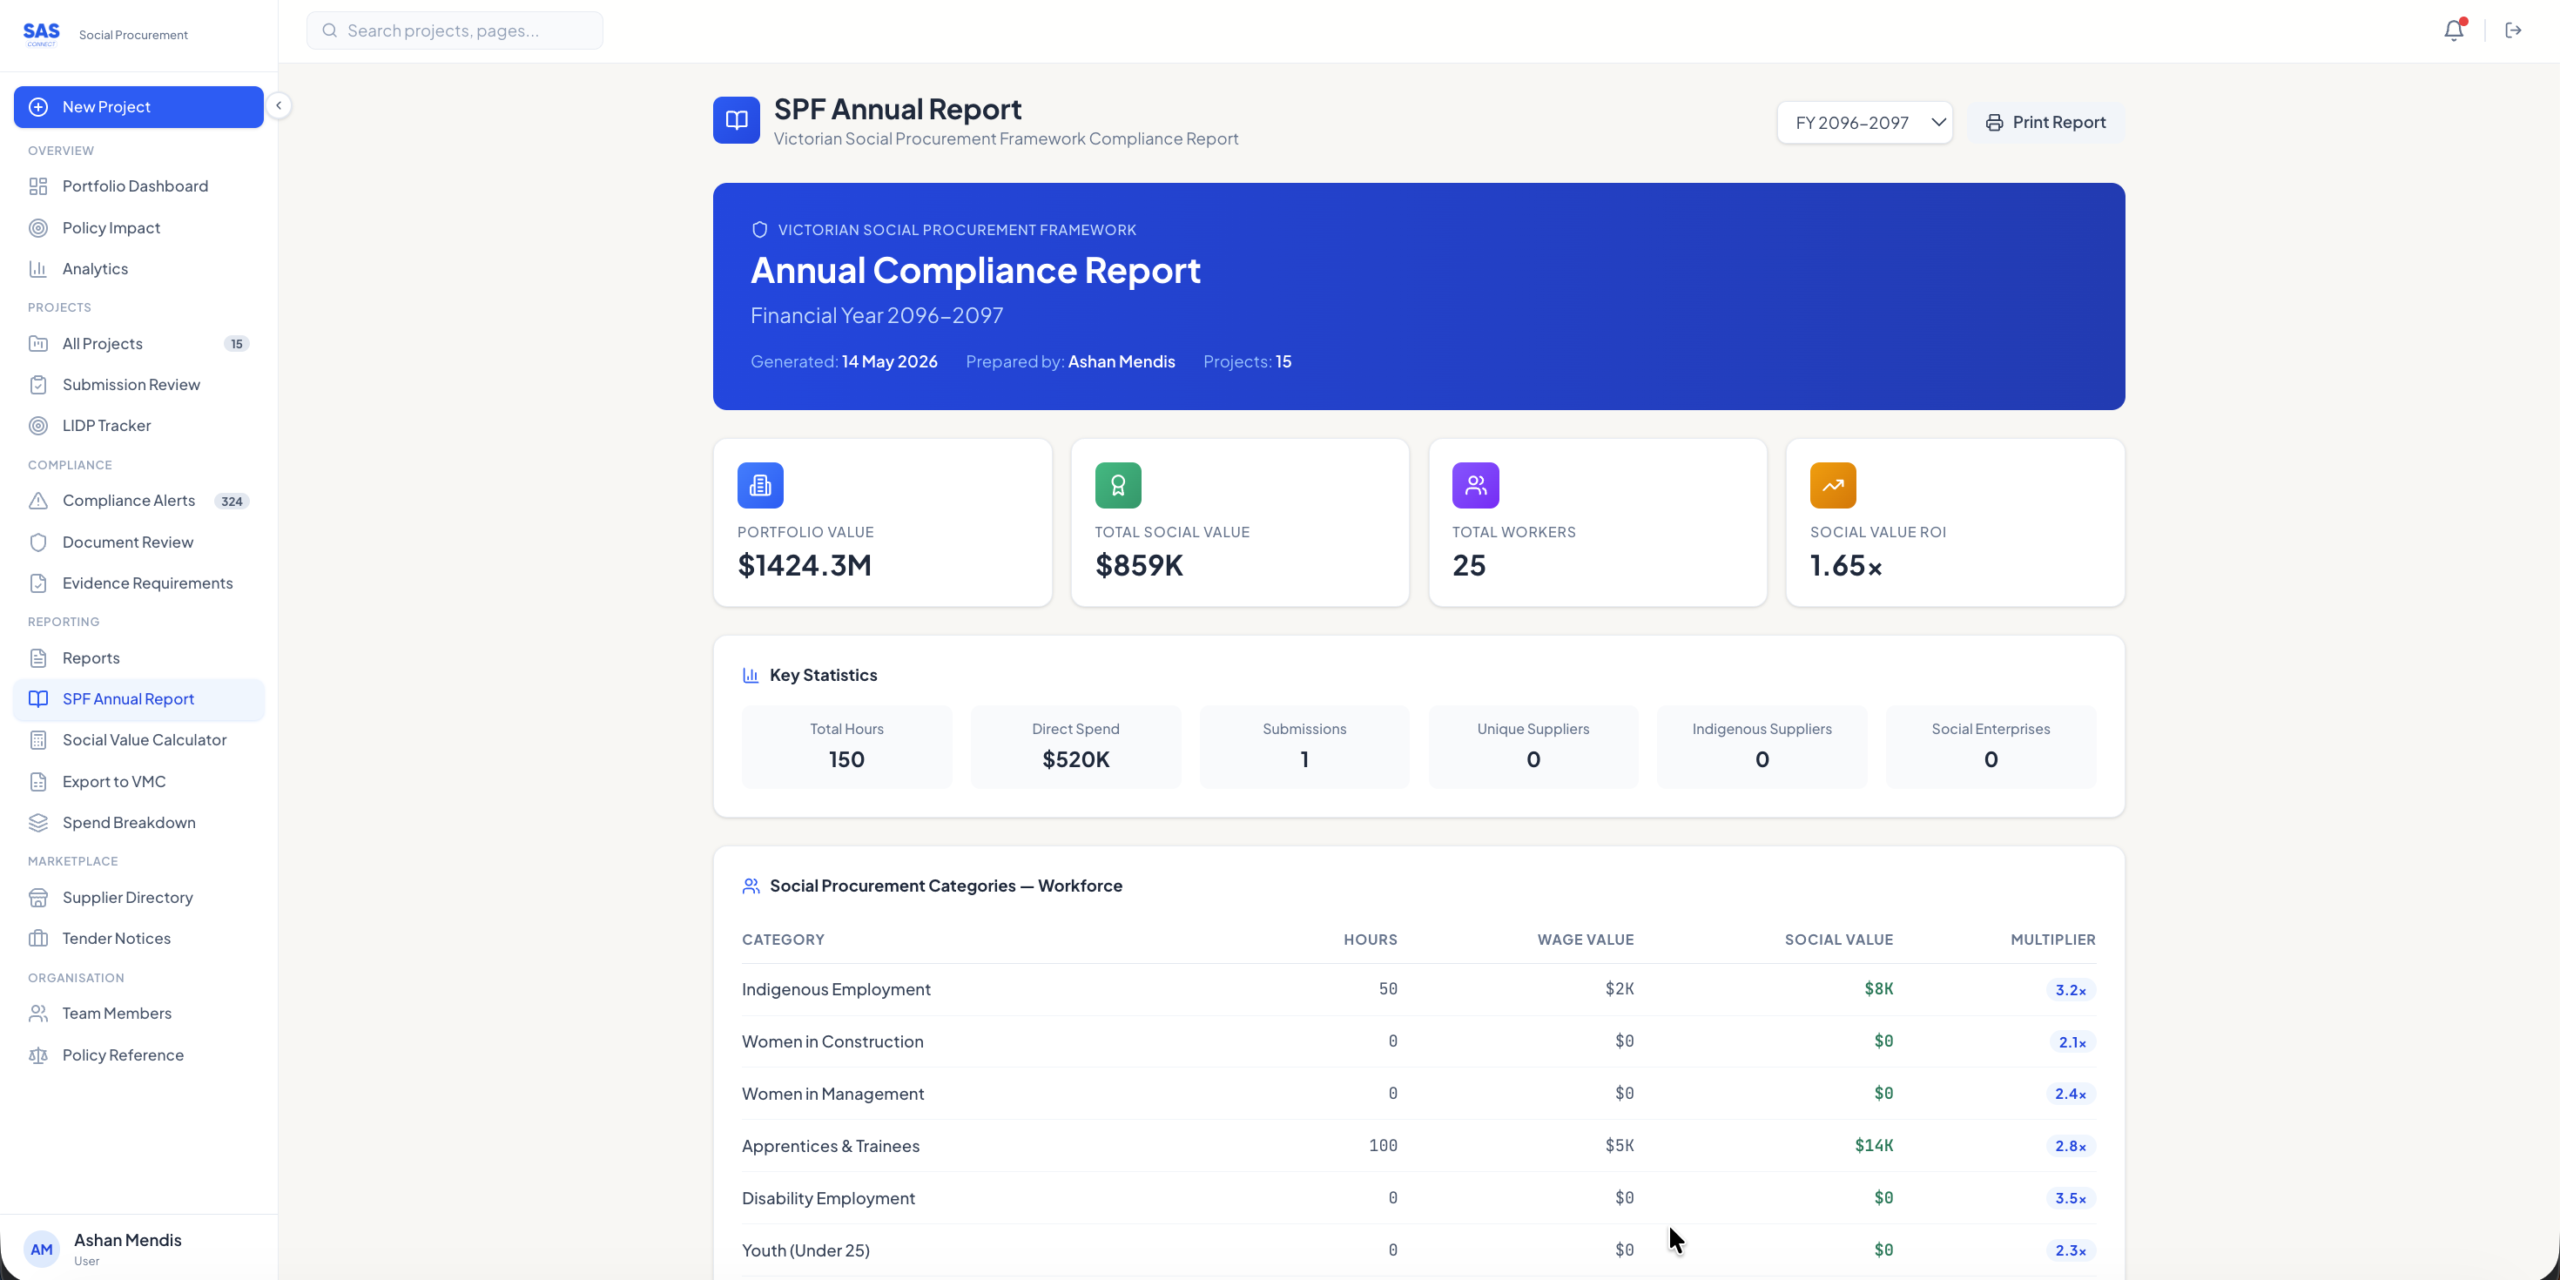2560x1280 pixels.
Task: Click the 3.2x multiplier badge
Action: click(x=2070, y=990)
